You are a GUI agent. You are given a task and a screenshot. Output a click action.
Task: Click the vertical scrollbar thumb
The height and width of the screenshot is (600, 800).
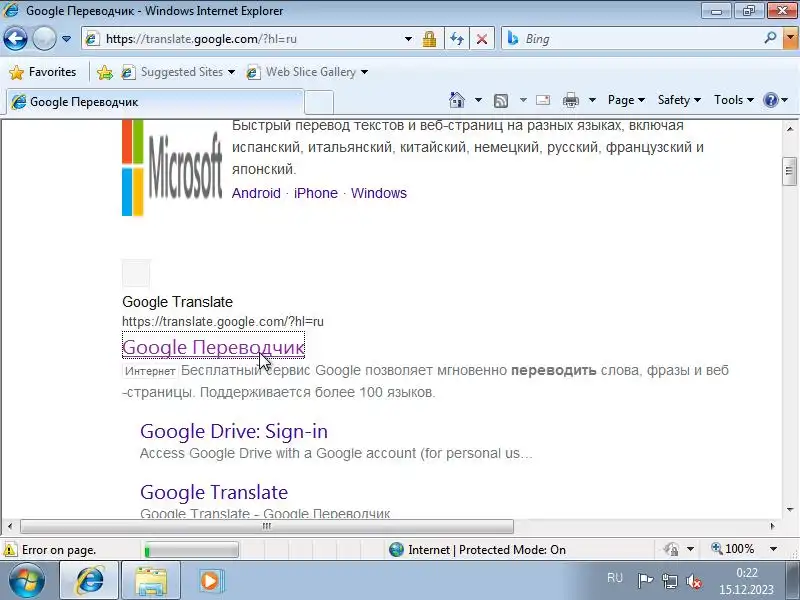[789, 171]
